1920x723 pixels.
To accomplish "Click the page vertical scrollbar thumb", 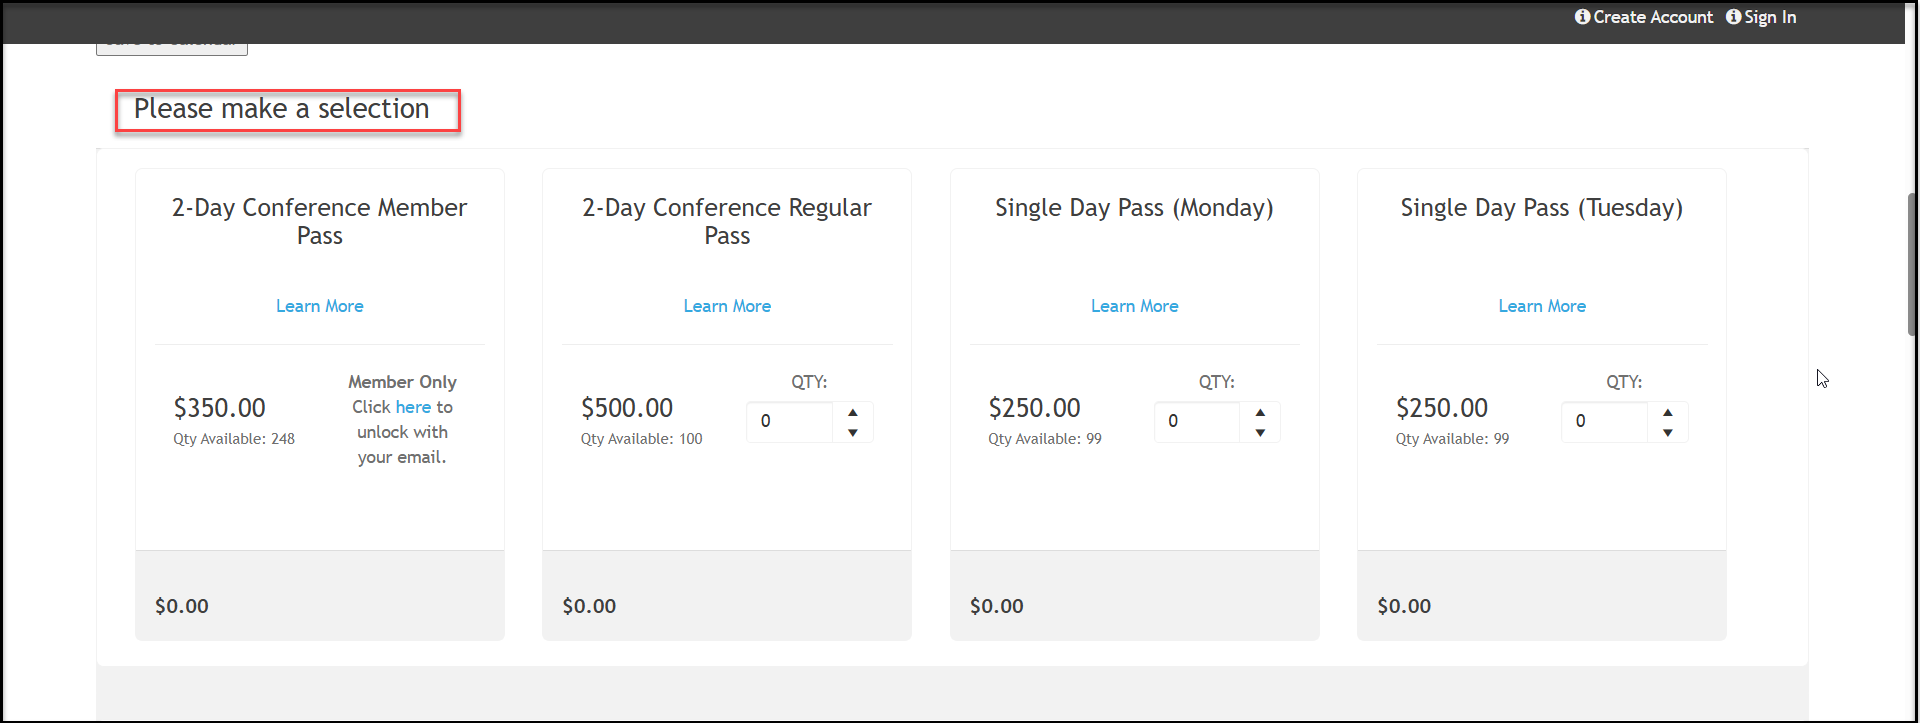I will coord(1912,264).
